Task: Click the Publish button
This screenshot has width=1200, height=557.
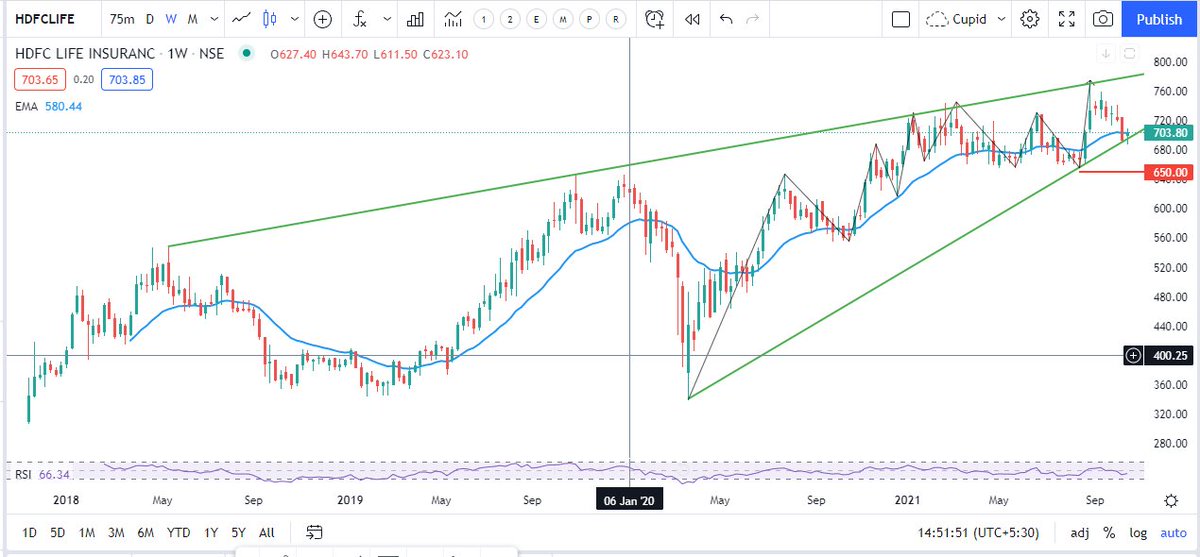Action: pyautogui.click(x=1159, y=19)
